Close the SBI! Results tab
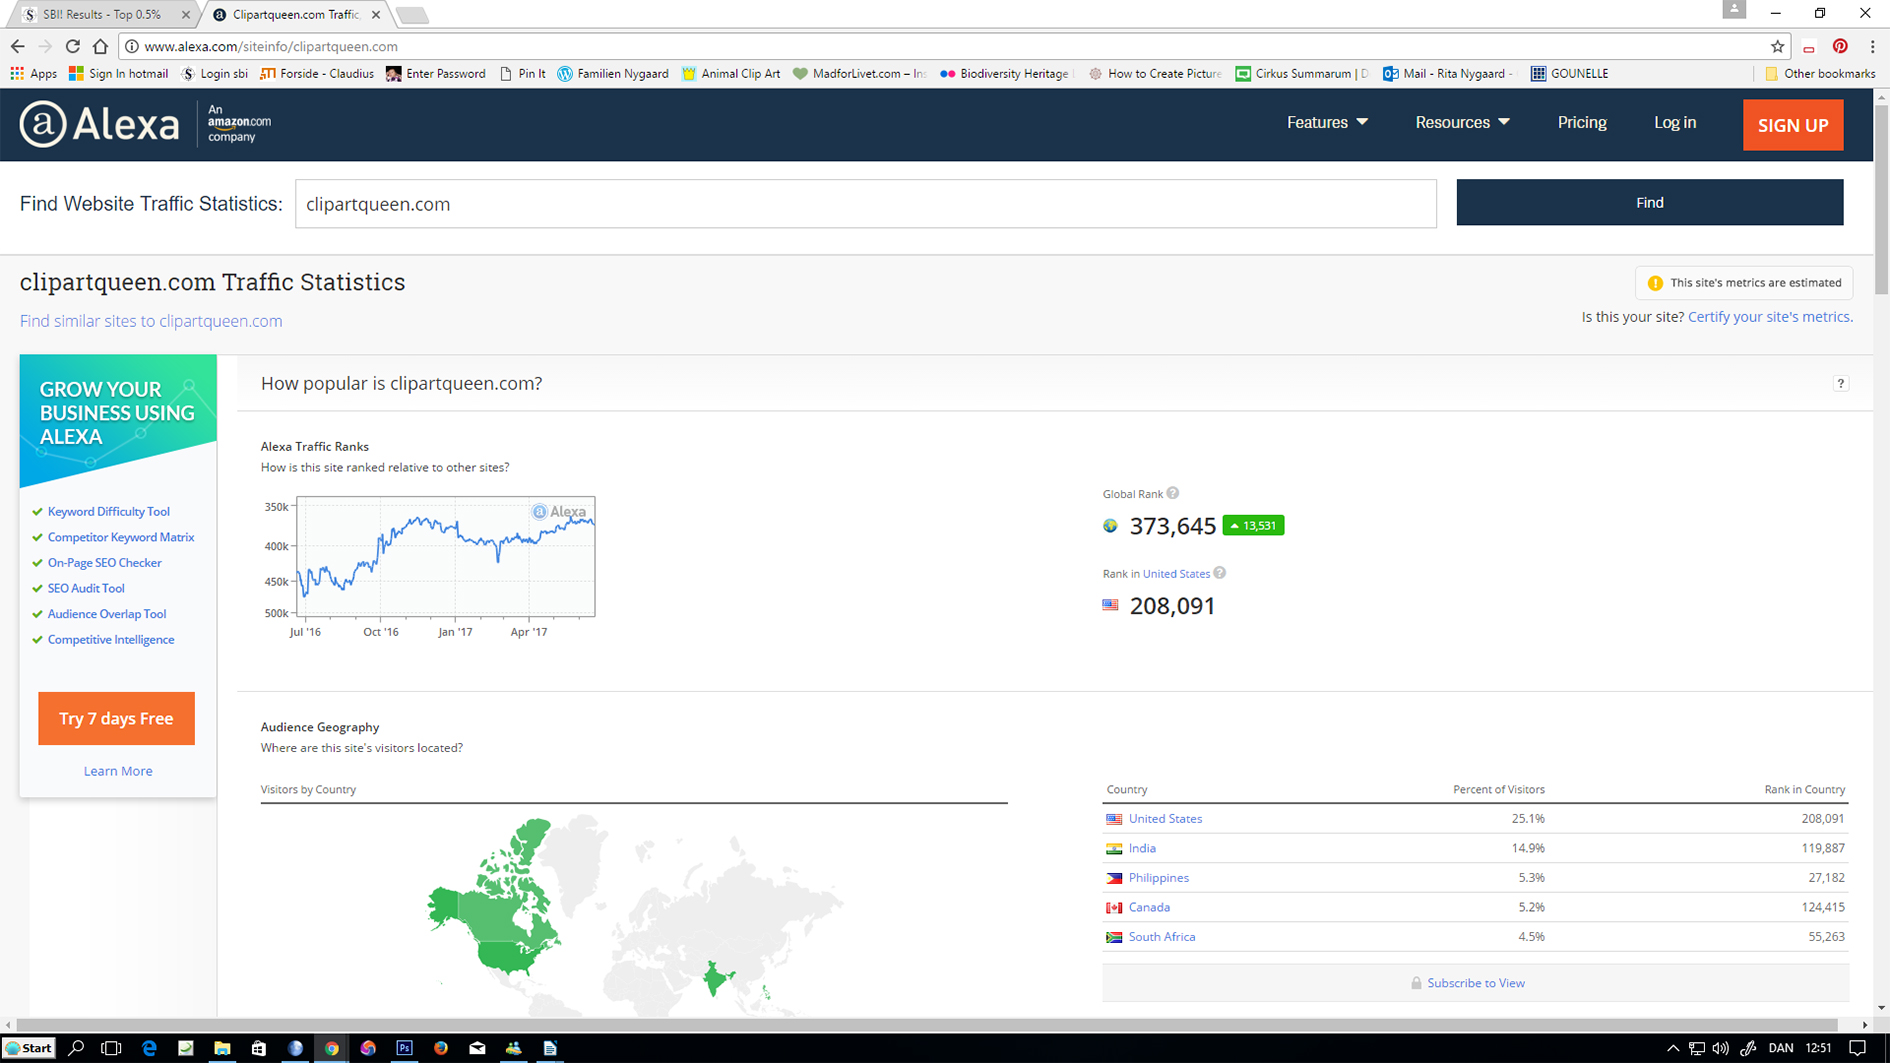1890x1063 pixels. 185,15
